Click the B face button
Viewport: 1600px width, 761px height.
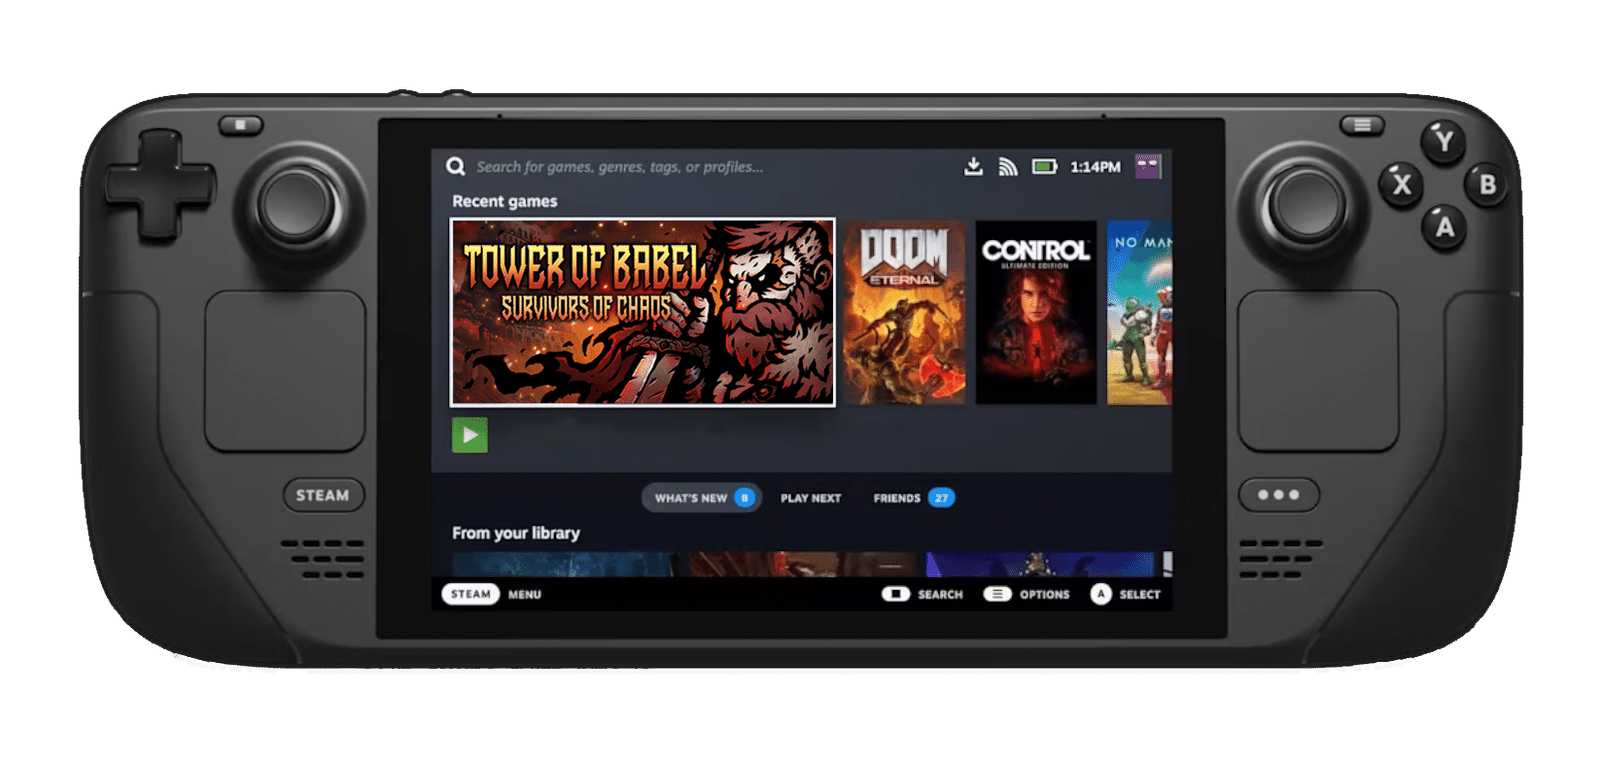[x=1487, y=185]
